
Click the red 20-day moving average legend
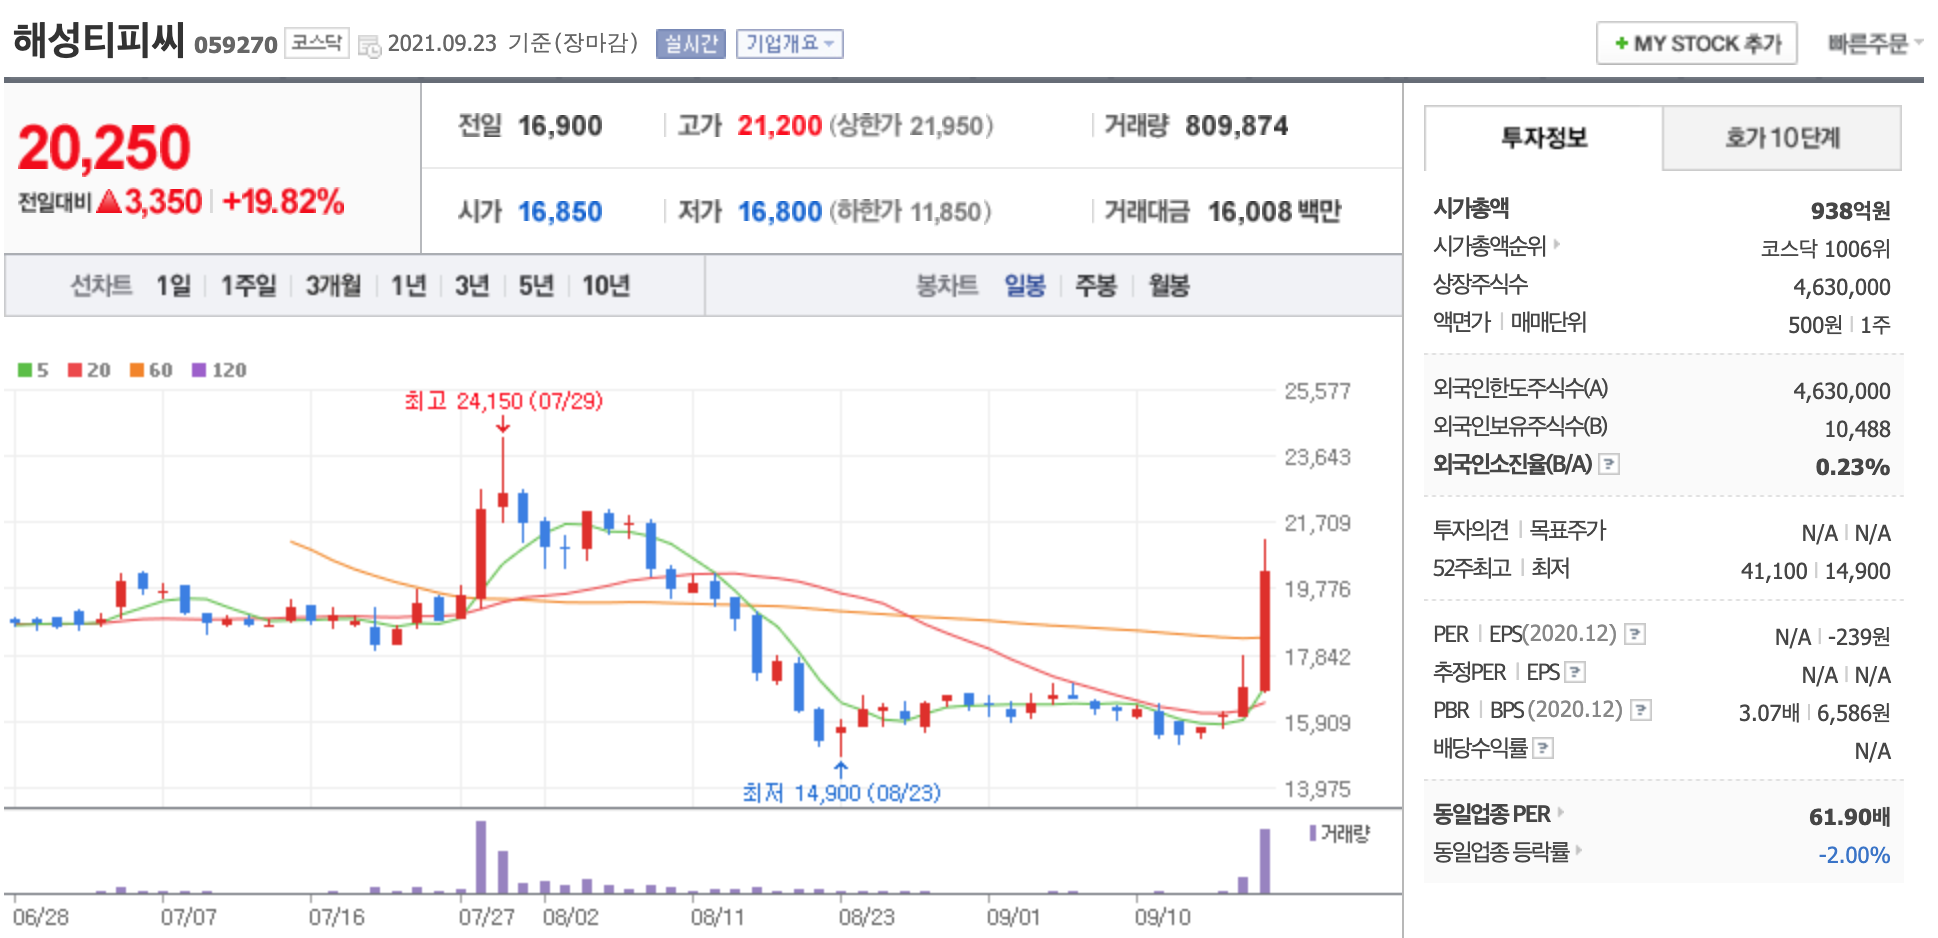click(x=89, y=370)
